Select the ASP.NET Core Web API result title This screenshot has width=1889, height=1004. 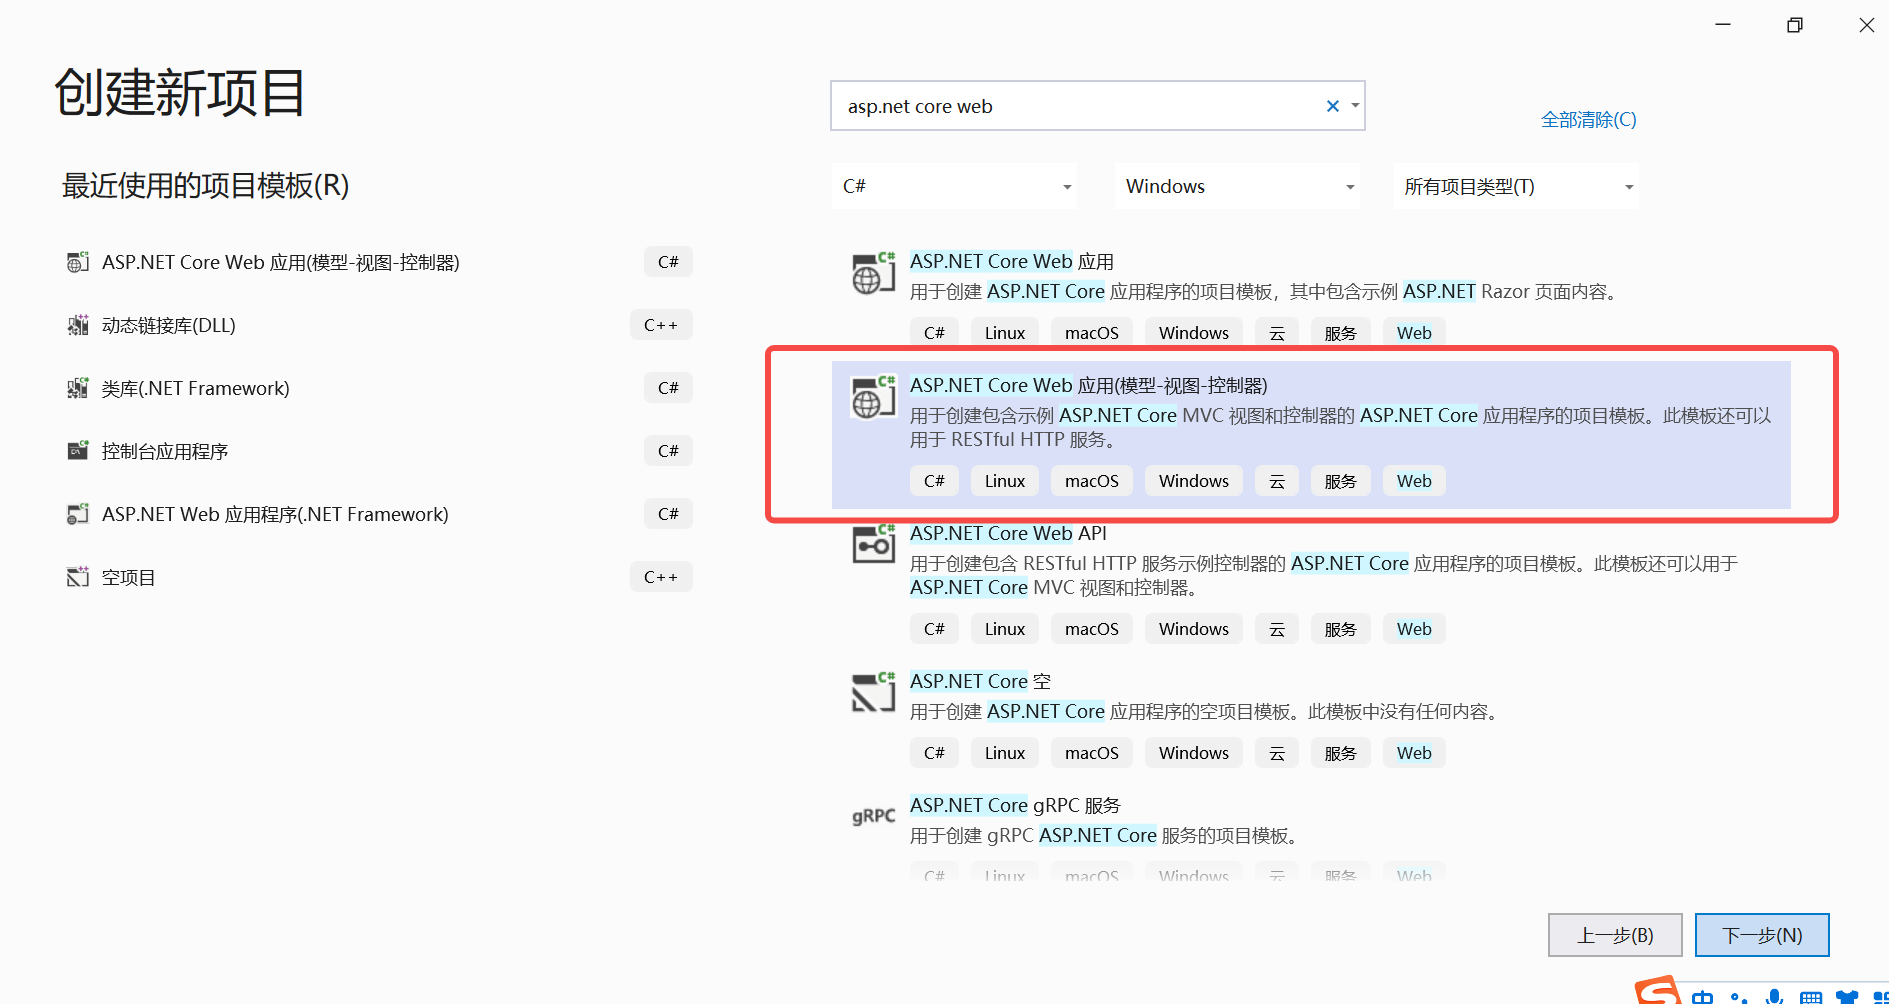[1008, 533]
